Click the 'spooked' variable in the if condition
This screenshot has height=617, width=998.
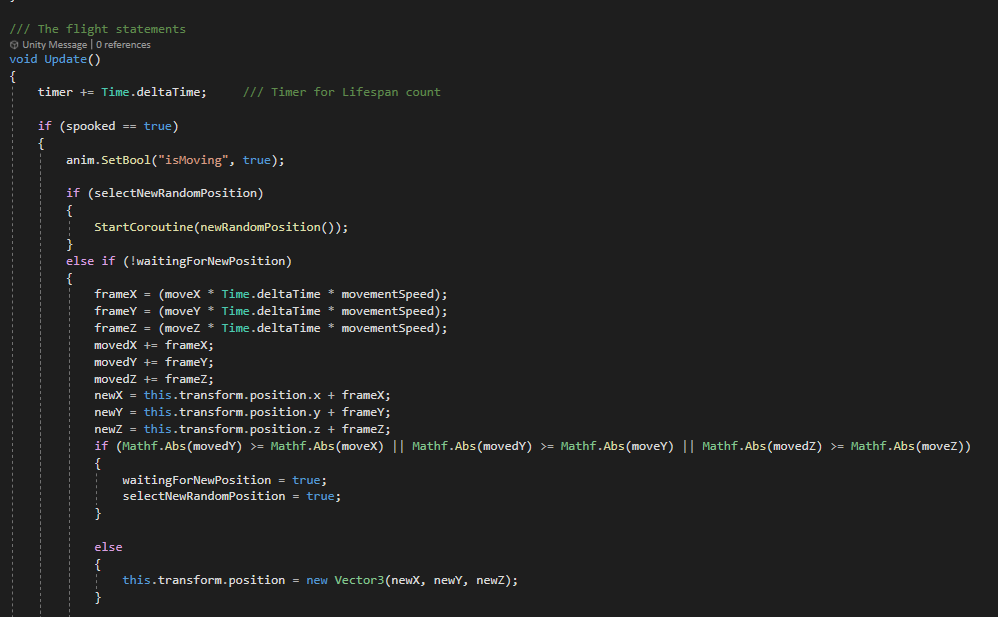point(91,126)
